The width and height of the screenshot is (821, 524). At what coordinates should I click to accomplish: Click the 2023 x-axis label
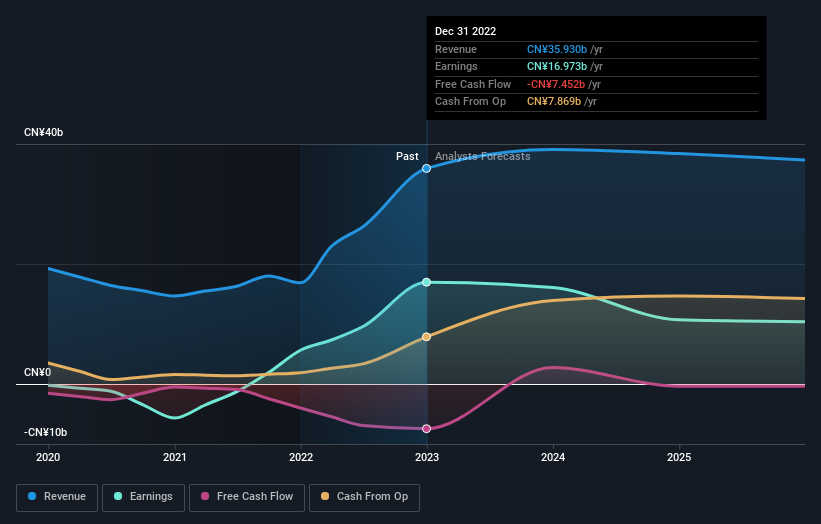[x=427, y=458]
